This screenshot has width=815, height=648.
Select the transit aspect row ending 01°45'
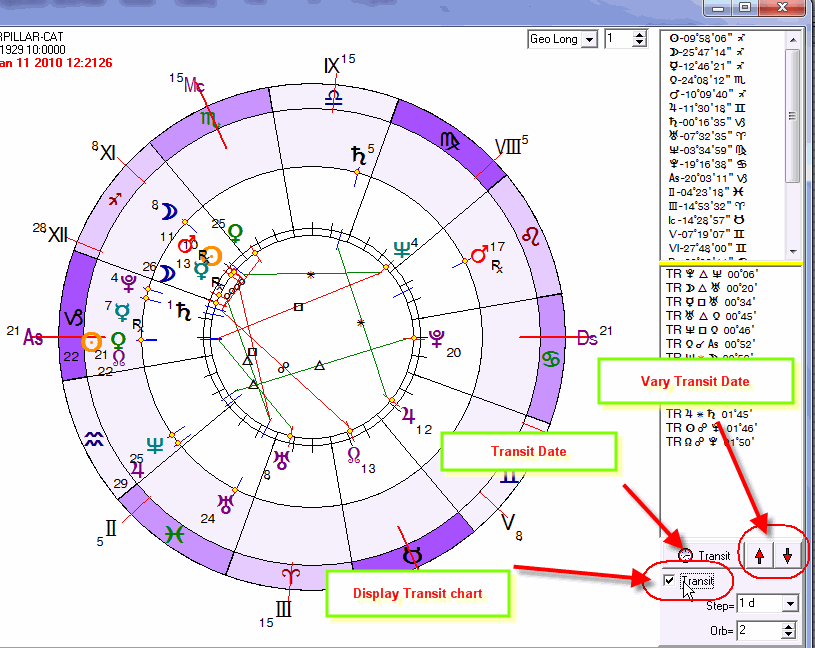click(x=712, y=411)
